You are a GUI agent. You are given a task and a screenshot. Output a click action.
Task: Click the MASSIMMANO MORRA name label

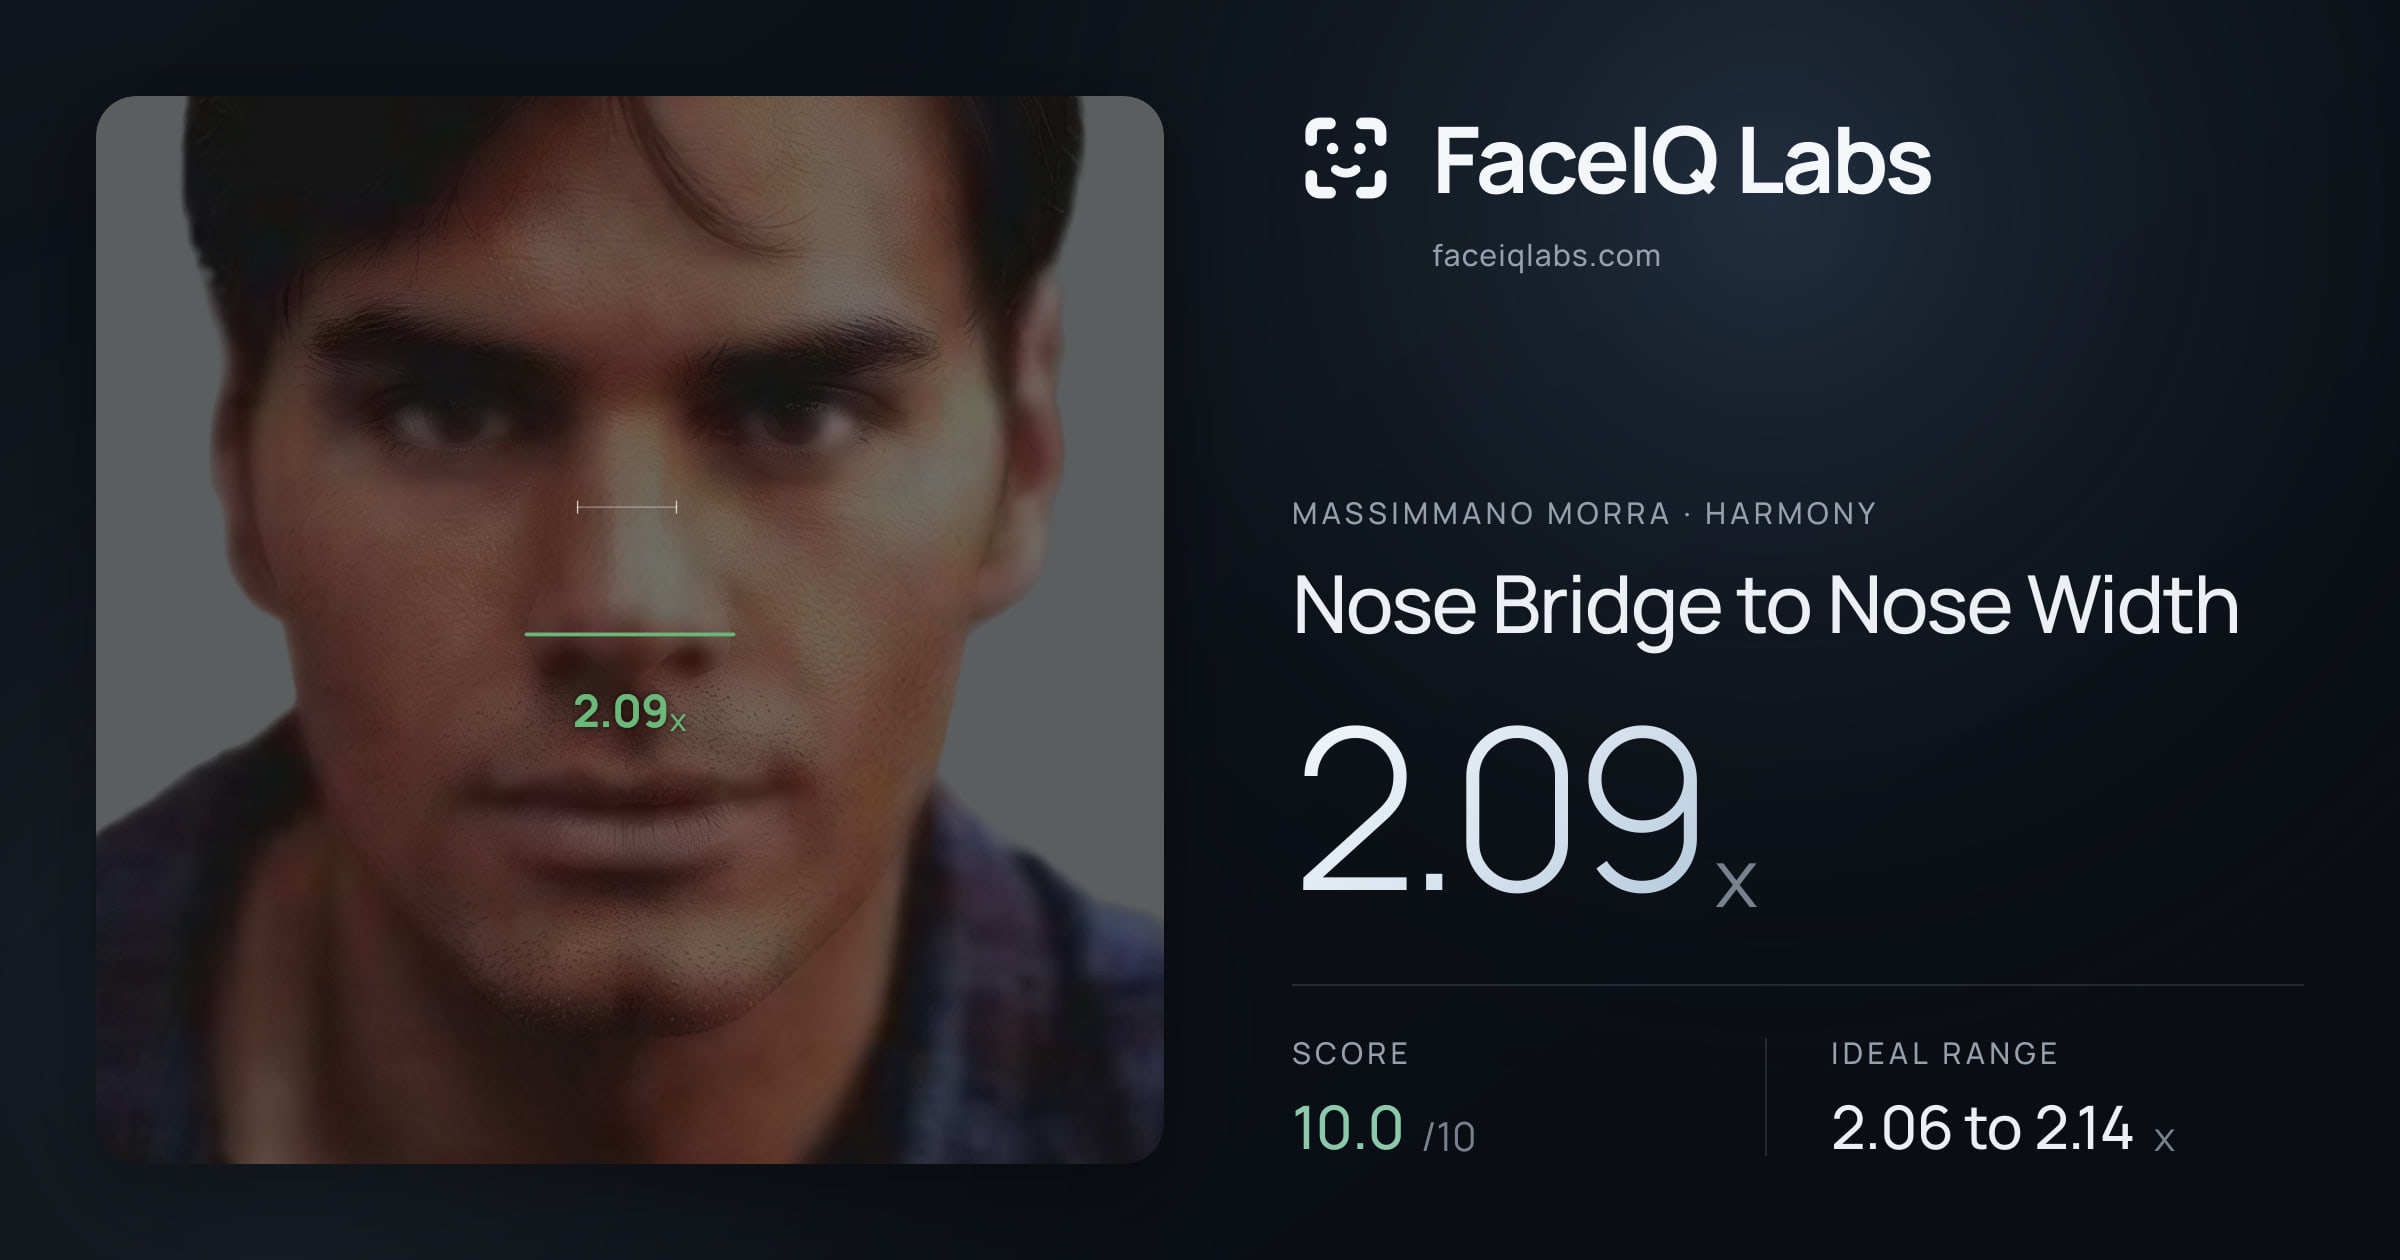point(1481,514)
